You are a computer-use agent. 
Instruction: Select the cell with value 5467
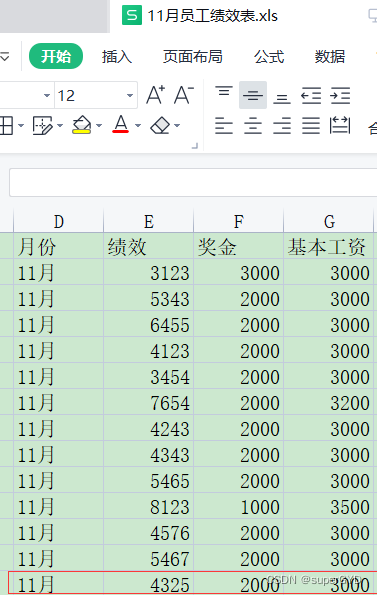click(x=149, y=558)
